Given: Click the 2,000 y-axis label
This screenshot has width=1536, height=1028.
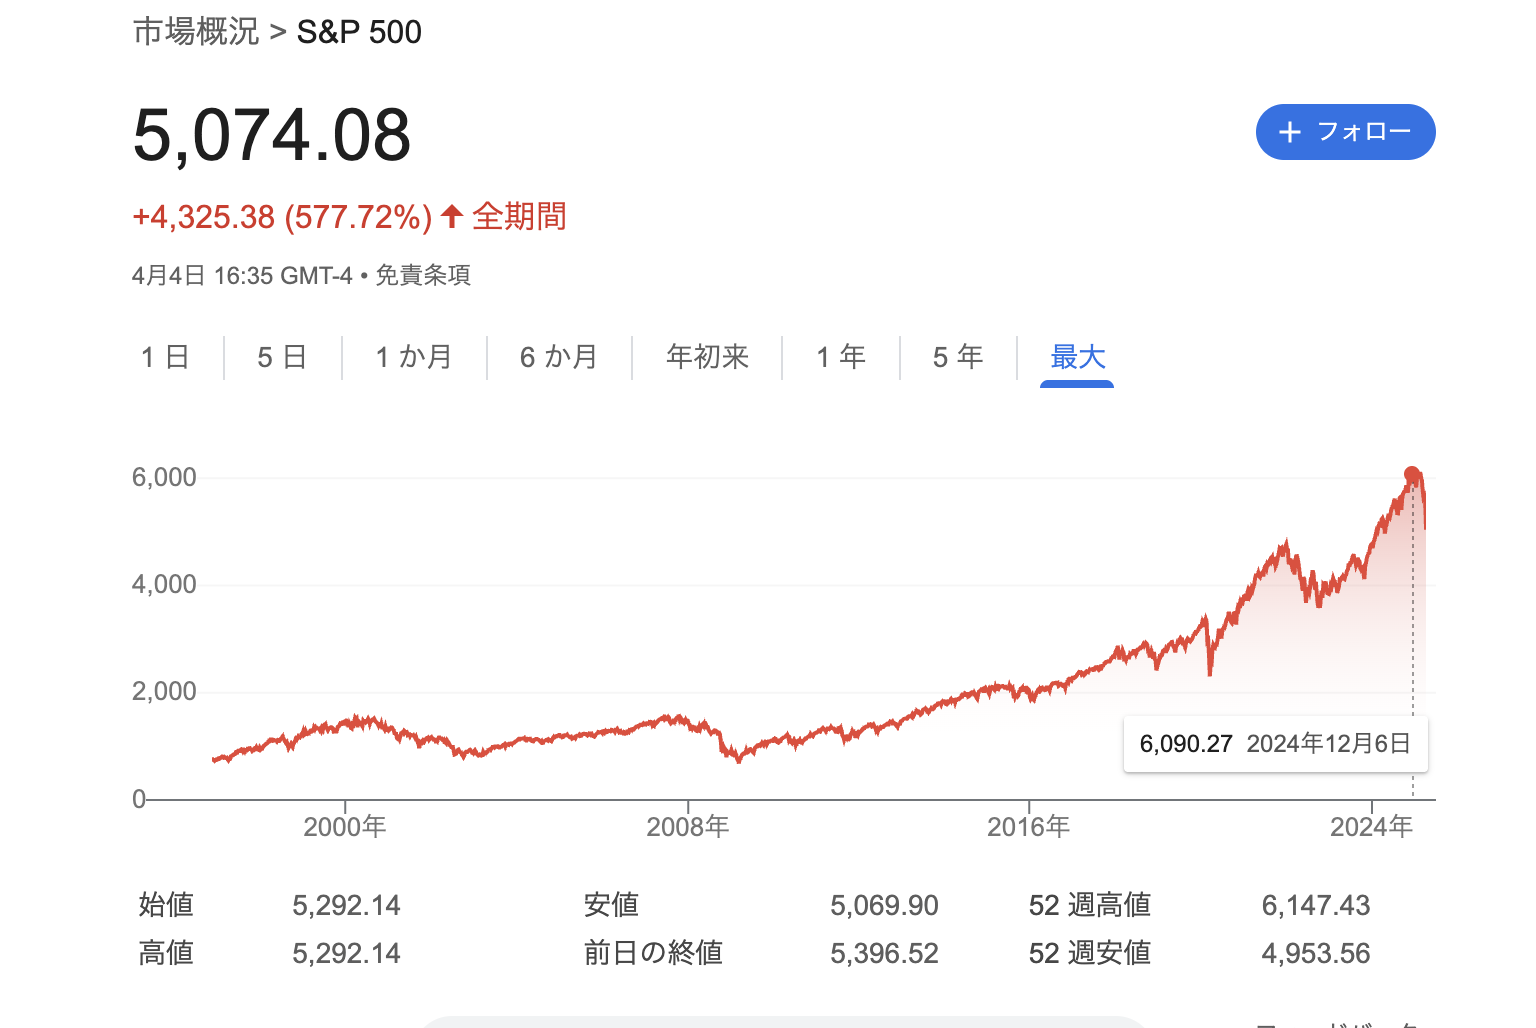Looking at the screenshot, I should click(164, 691).
